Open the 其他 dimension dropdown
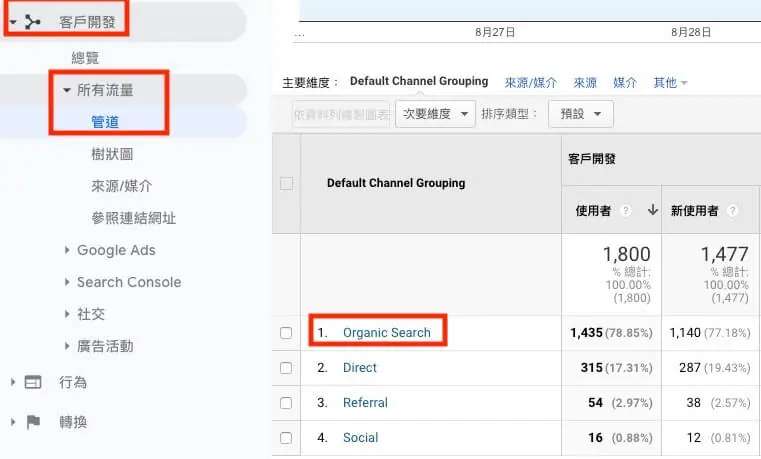Image resolution: width=761 pixels, height=459 pixels. (670, 82)
